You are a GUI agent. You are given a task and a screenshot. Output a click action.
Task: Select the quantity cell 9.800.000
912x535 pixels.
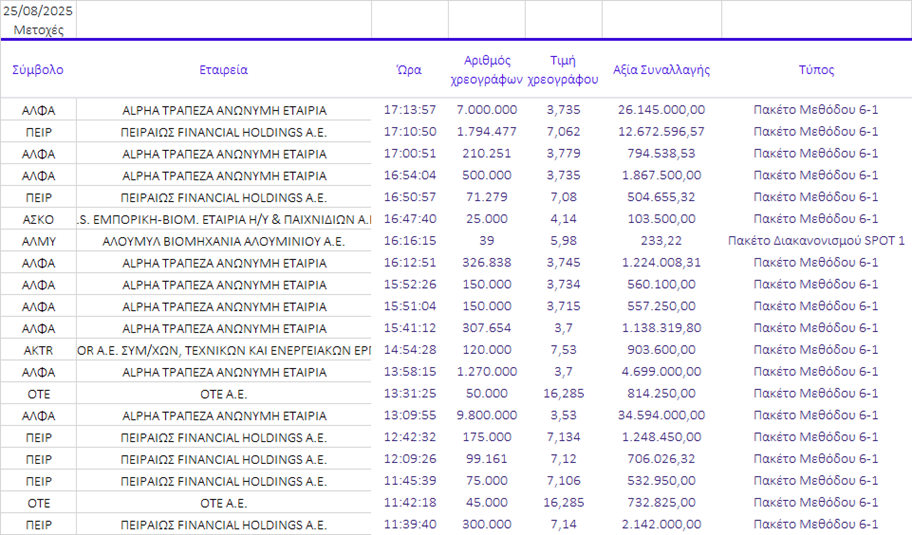pyautogui.click(x=487, y=415)
